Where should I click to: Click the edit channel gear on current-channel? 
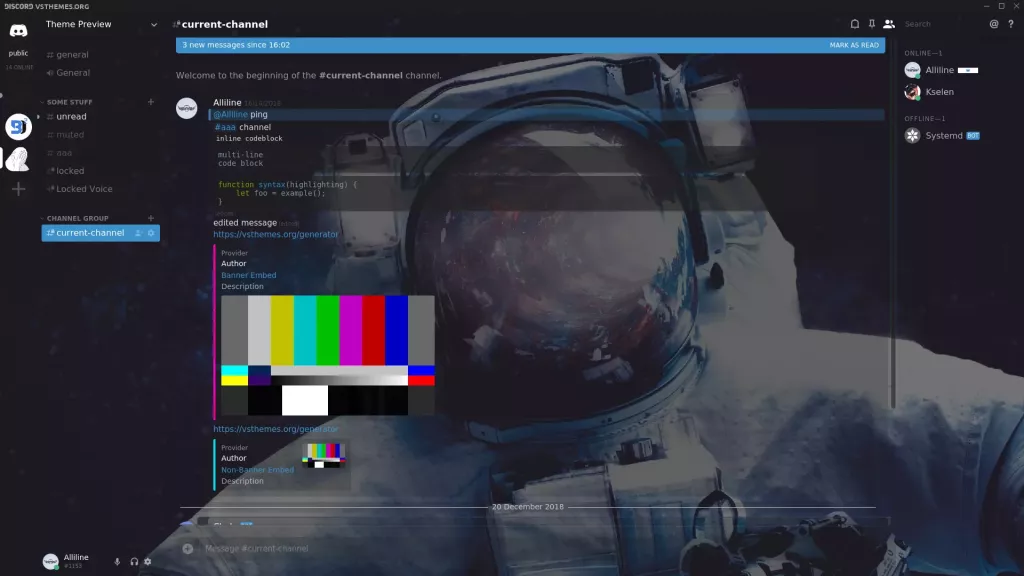(152, 232)
